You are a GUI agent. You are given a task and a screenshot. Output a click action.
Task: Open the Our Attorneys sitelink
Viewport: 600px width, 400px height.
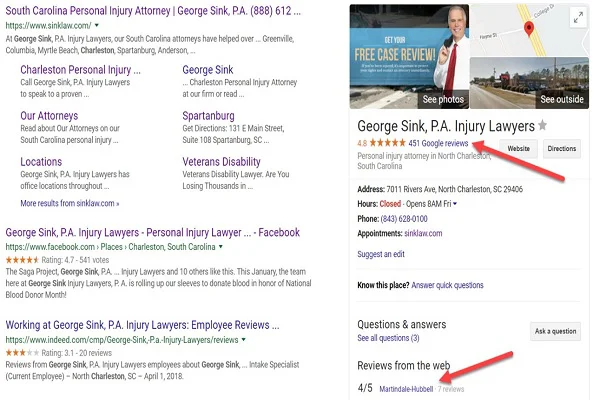tap(49, 116)
